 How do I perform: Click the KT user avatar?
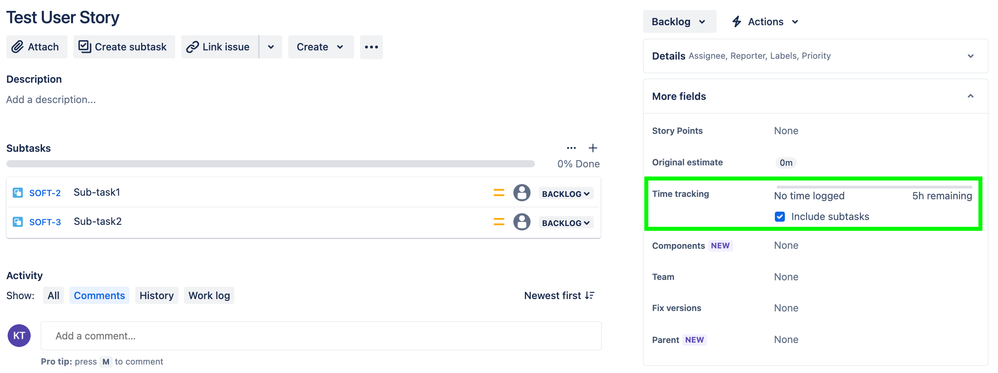20,335
